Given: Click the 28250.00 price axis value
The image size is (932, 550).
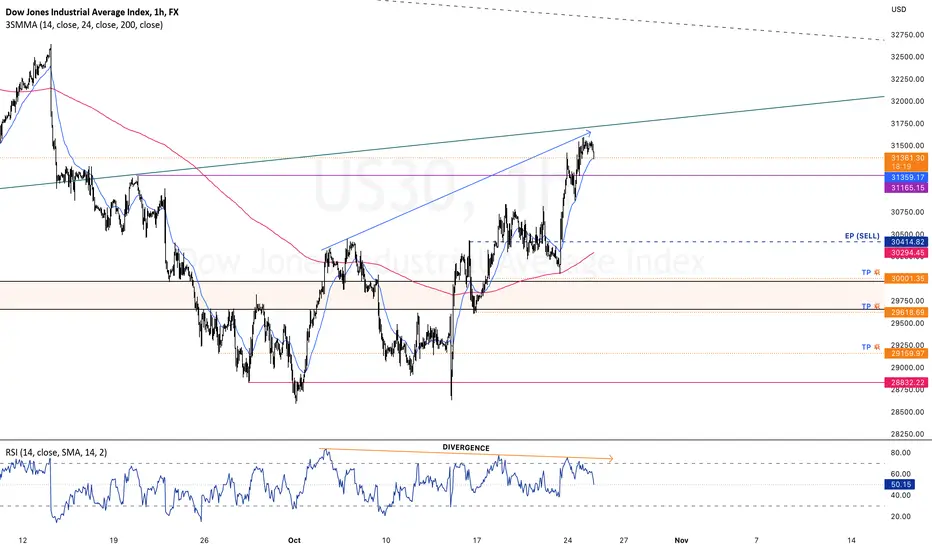Looking at the screenshot, I should (x=907, y=434).
